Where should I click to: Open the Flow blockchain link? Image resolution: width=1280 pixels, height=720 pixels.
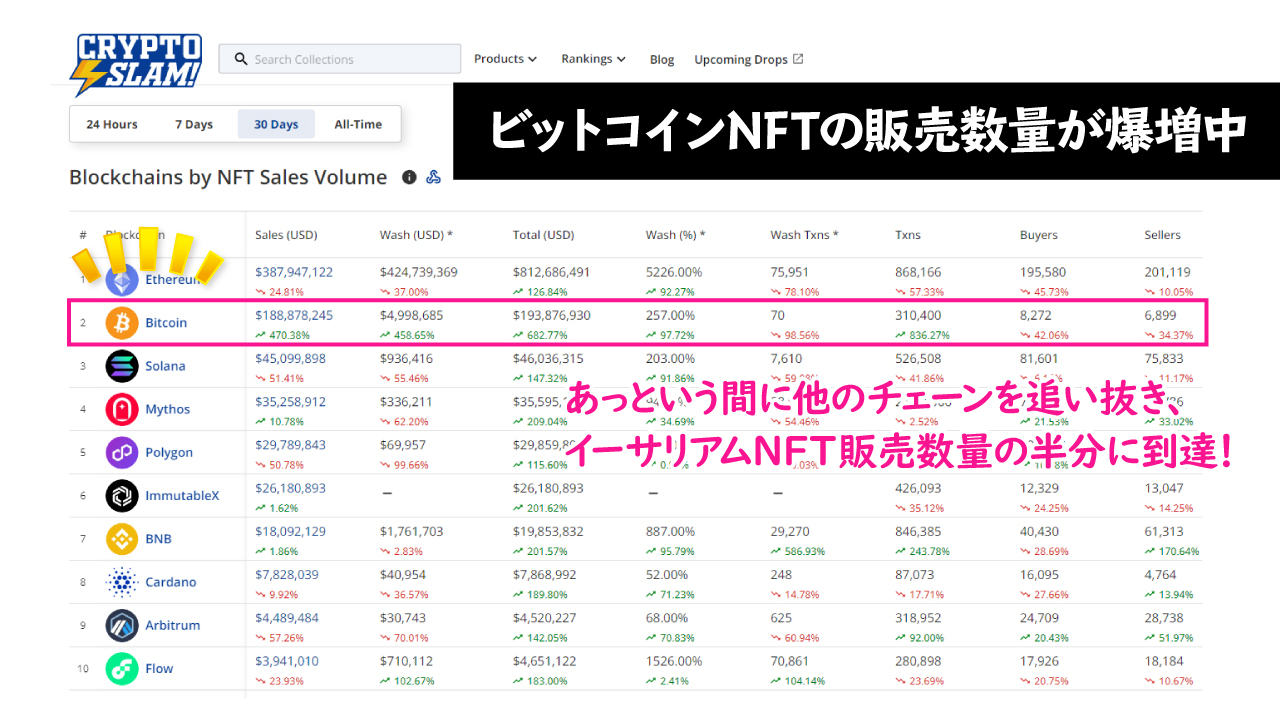pos(159,668)
